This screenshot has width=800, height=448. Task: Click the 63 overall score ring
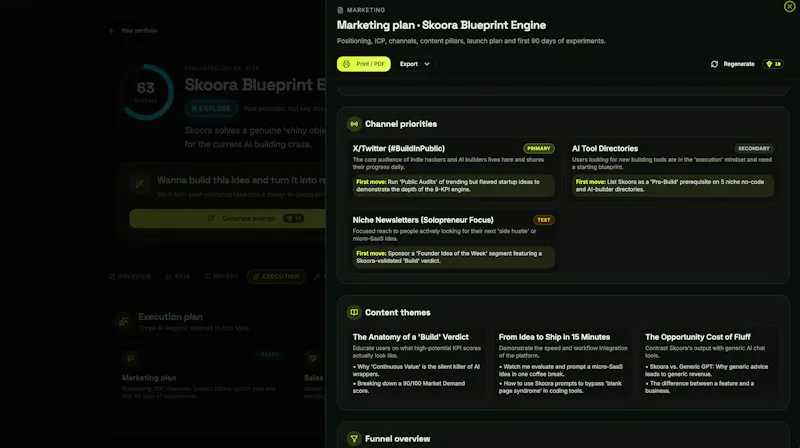146,92
